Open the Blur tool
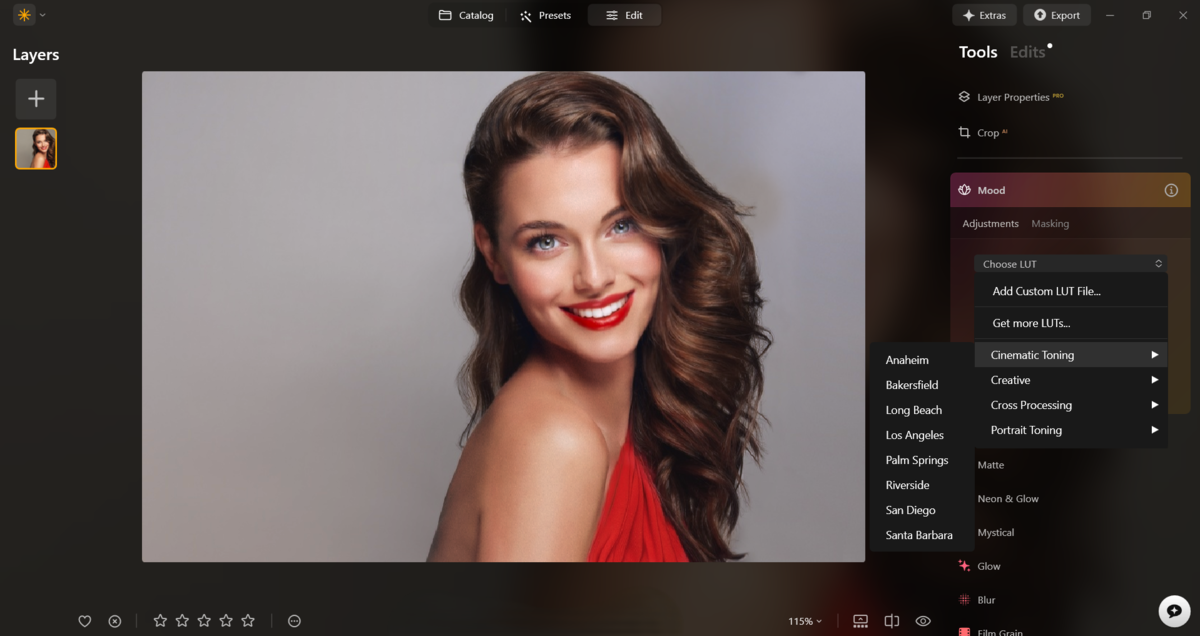1200x636 pixels. click(985, 599)
